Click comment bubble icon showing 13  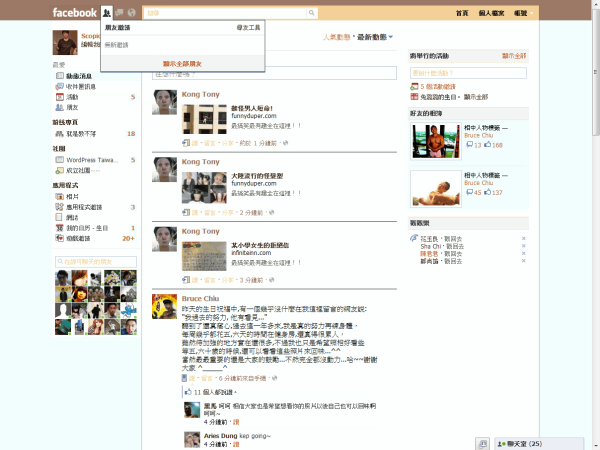pos(470,145)
